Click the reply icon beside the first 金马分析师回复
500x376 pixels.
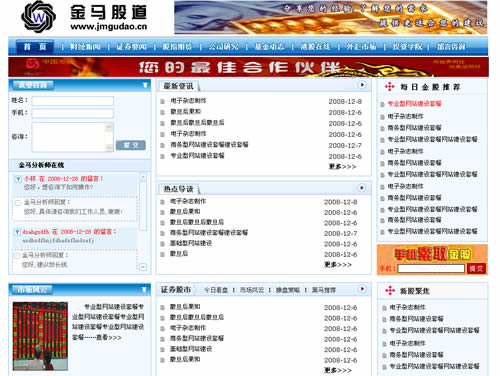[18, 202]
